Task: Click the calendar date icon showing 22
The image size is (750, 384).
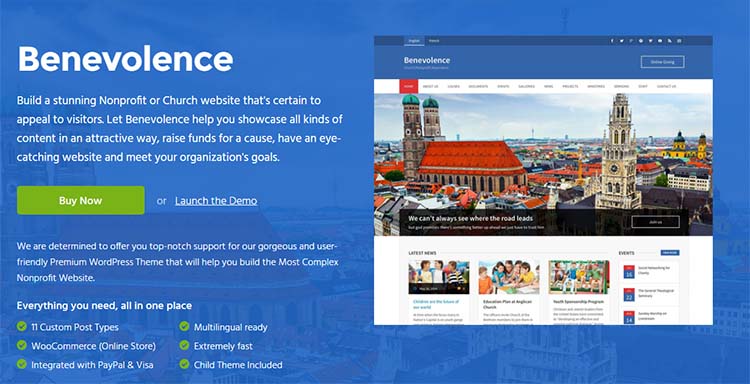Action: (629, 295)
